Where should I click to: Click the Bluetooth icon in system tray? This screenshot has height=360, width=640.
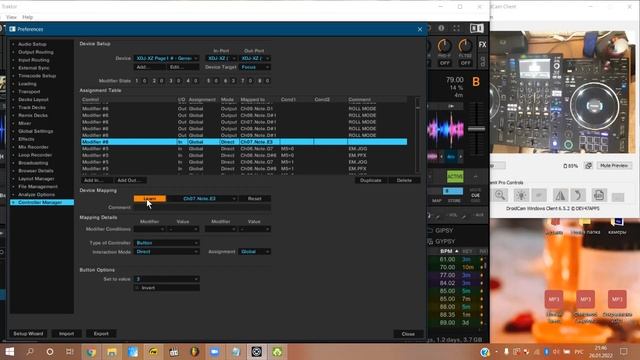tap(546, 352)
